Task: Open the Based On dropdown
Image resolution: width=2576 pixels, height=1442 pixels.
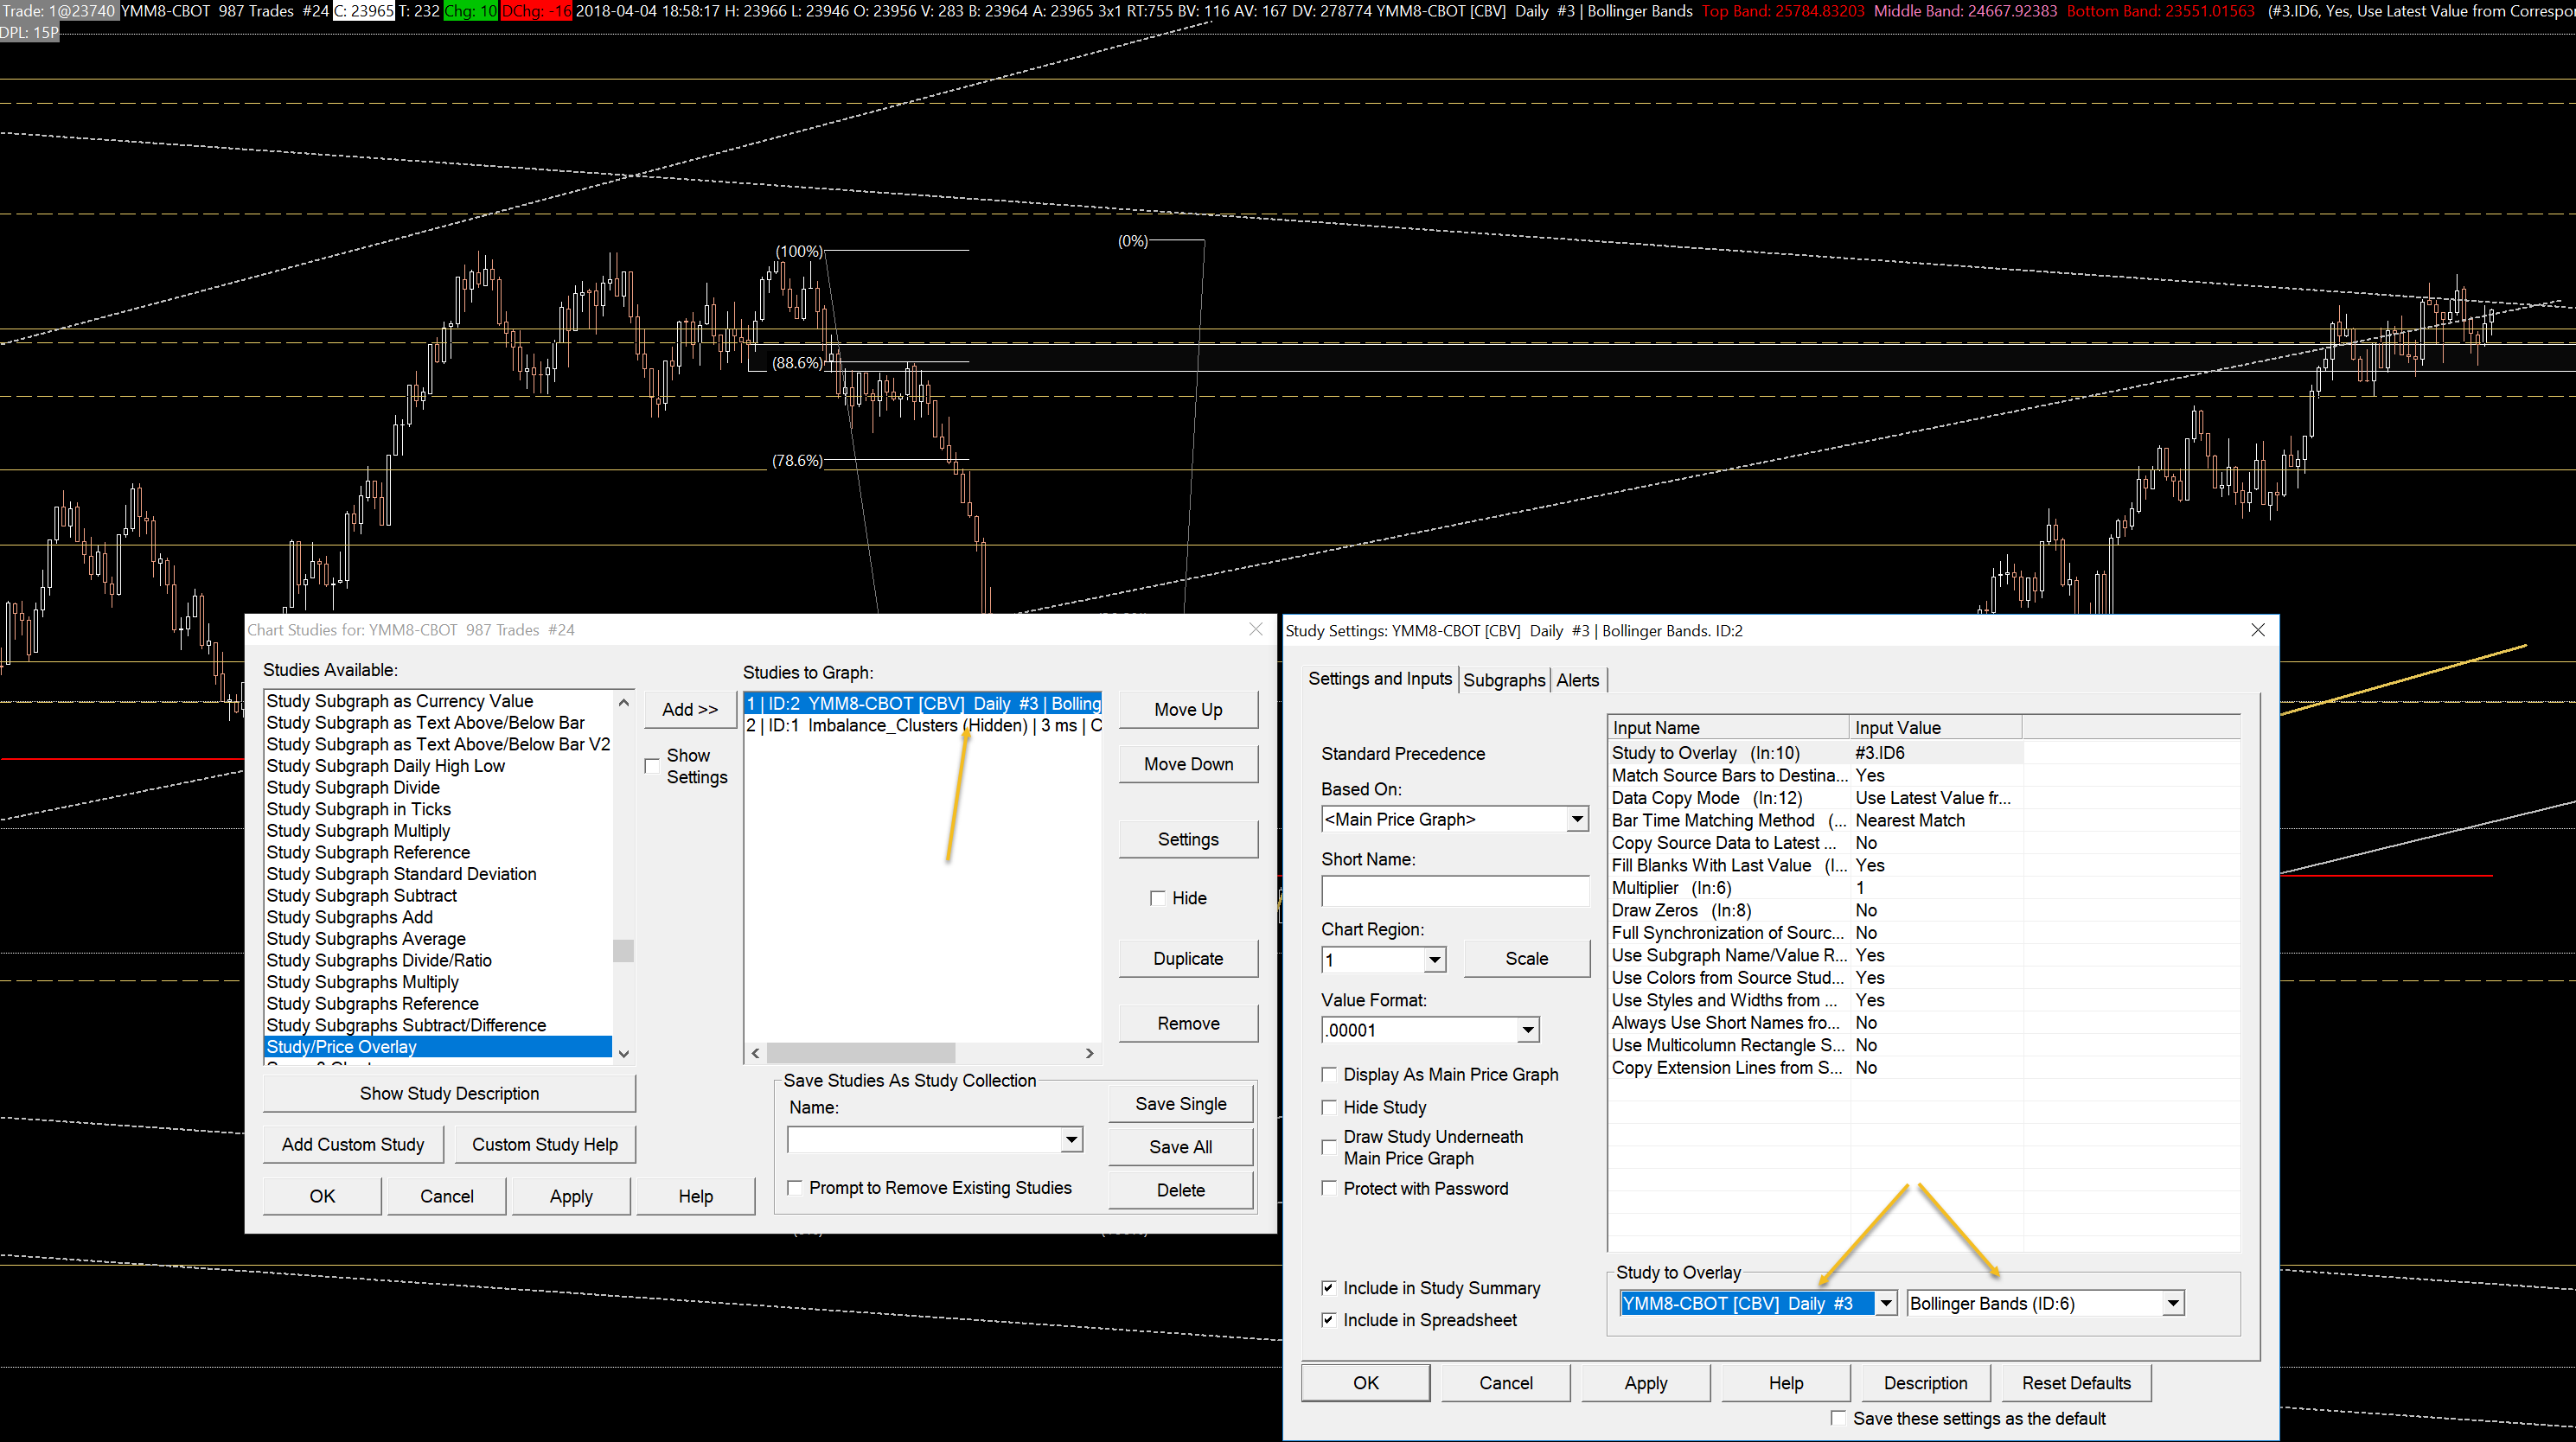Action: (1577, 819)
